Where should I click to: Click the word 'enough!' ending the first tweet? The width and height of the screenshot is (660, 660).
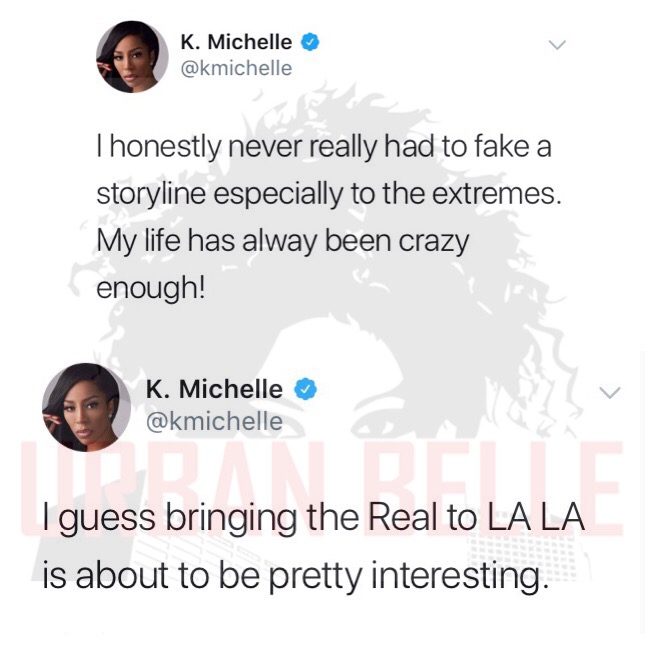point(152,289)
